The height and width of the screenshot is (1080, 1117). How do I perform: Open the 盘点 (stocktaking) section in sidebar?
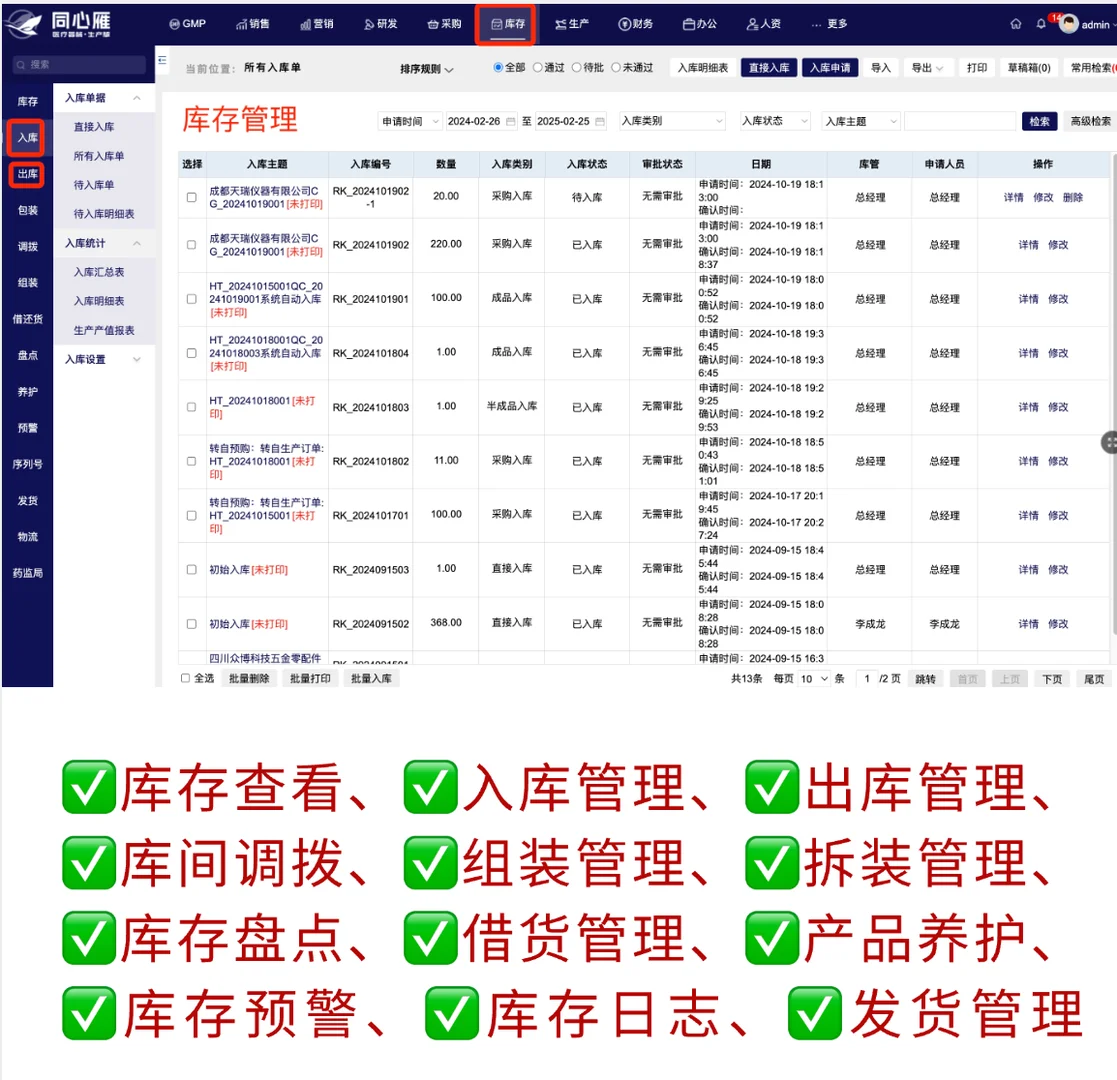[26, 357]
